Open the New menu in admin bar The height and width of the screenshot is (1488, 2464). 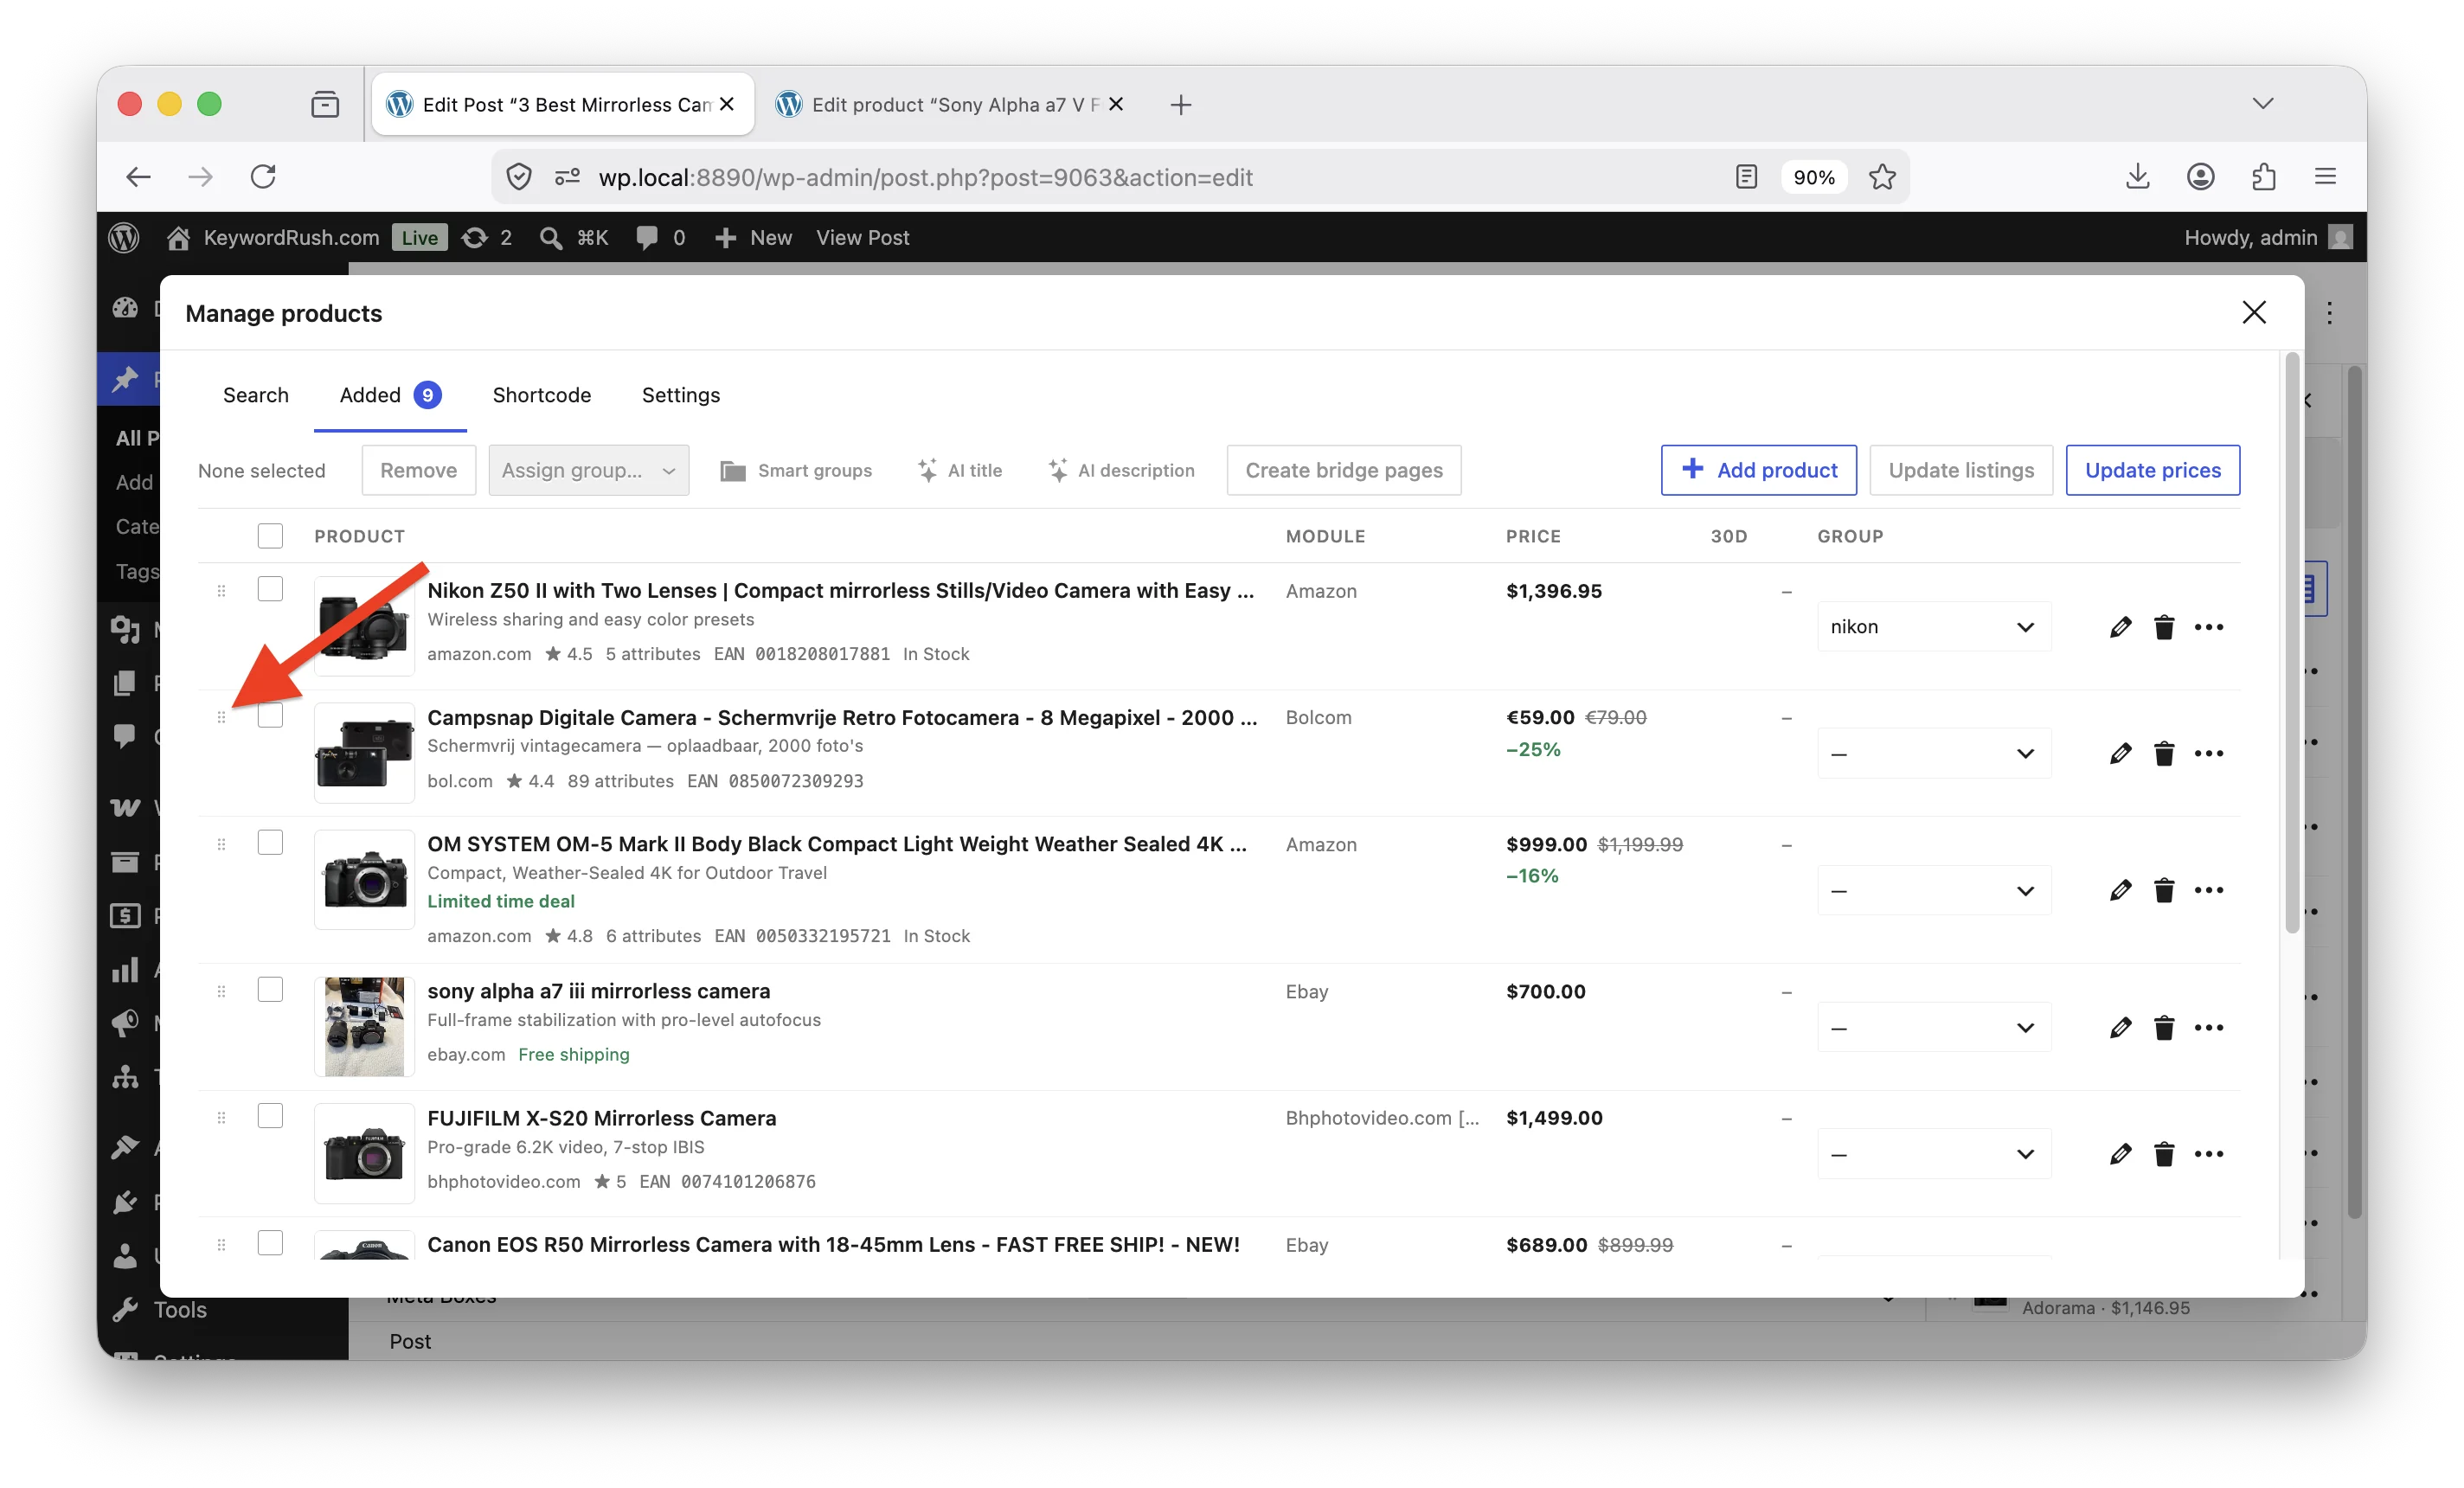click(x=753, y=237)
